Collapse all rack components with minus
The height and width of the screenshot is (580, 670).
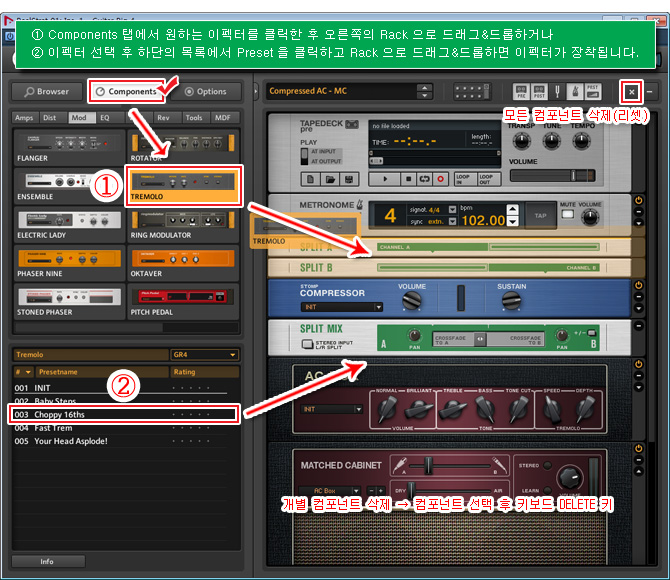649,91
